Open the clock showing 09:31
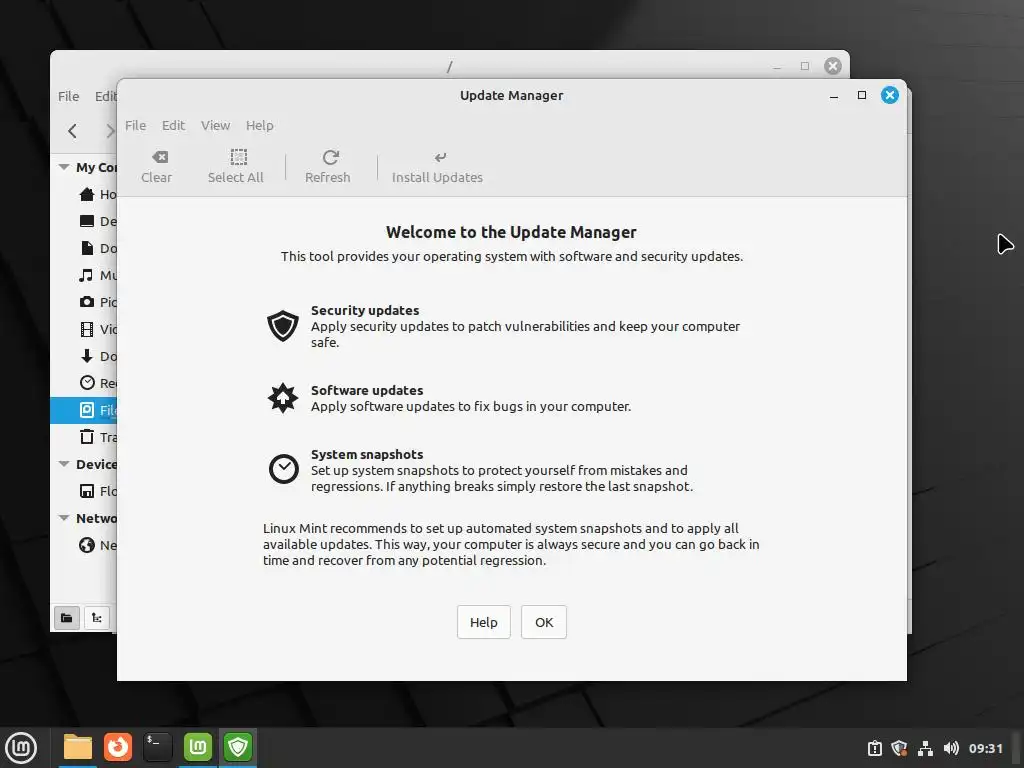Screen dimensions: 1024x768 985,748
